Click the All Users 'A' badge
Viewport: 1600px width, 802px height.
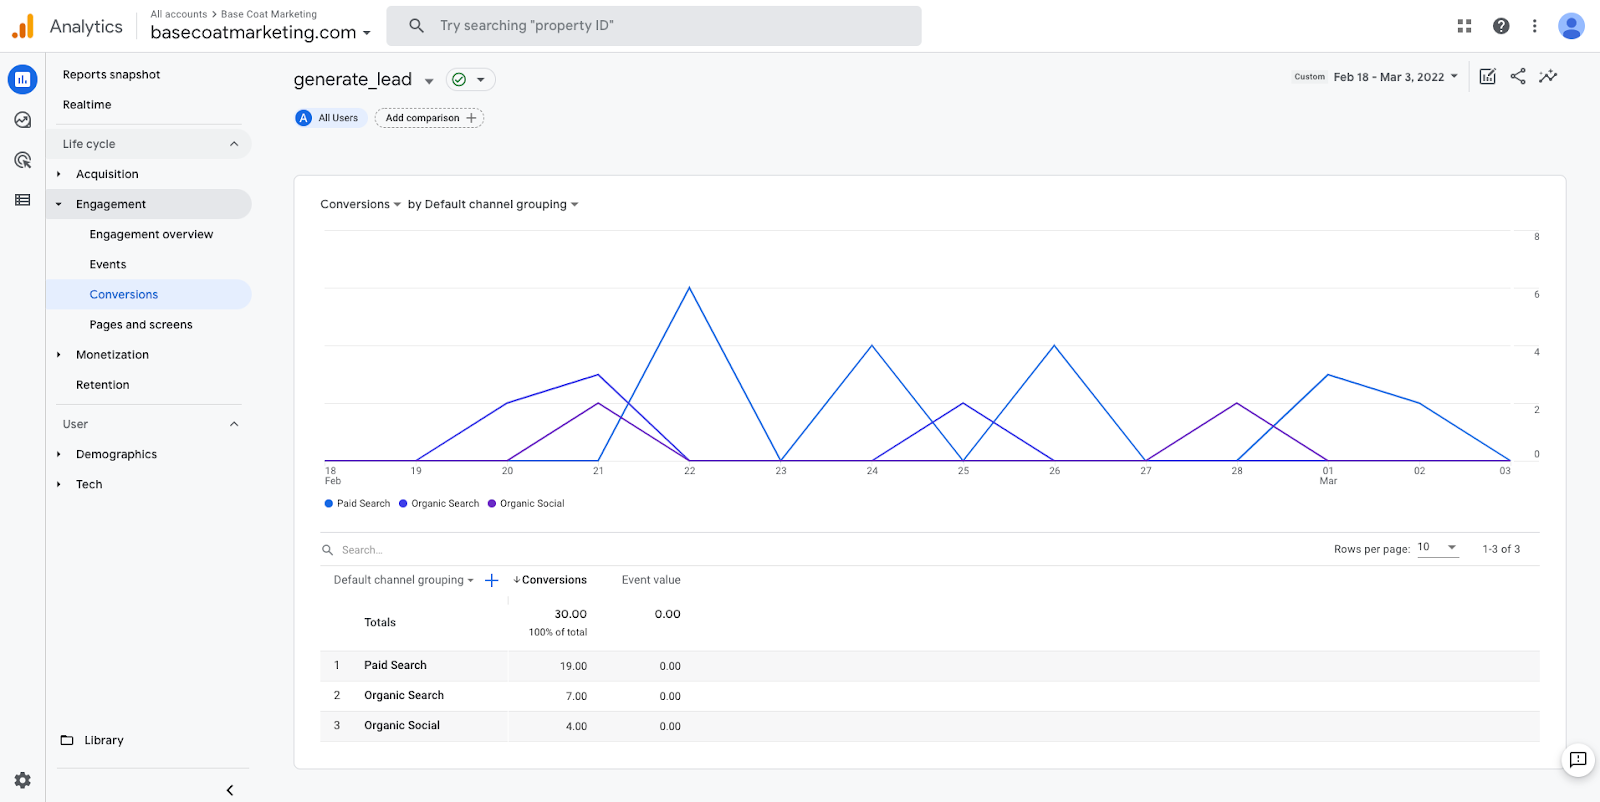[304, 118]
